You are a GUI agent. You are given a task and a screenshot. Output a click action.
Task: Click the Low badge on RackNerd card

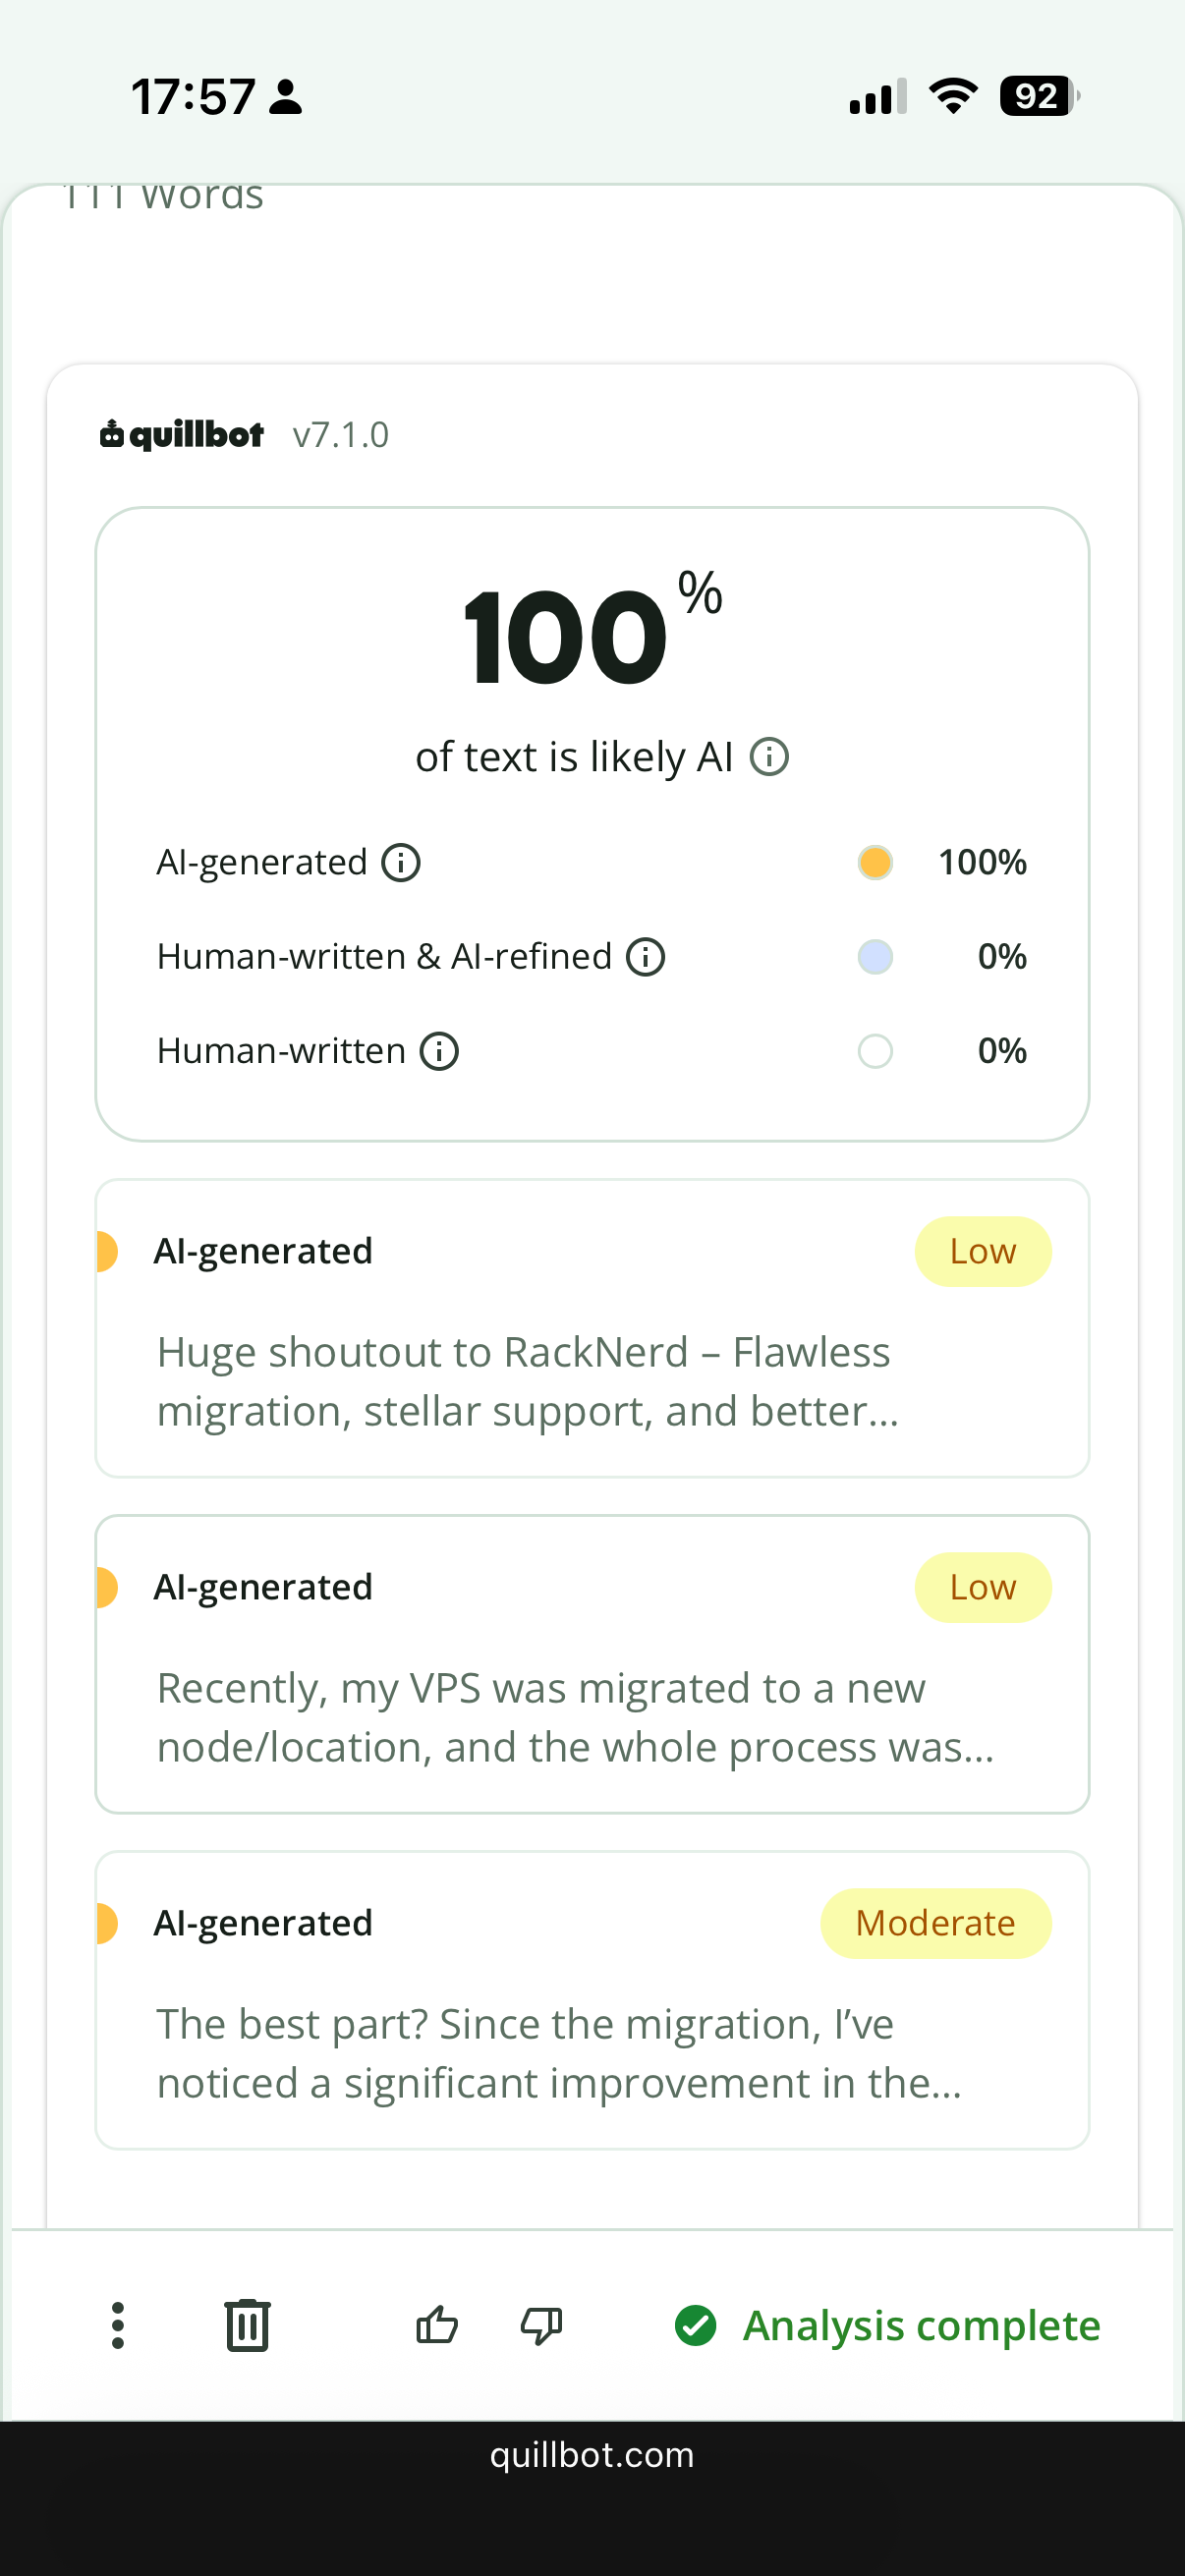(x=983, y=1251)
